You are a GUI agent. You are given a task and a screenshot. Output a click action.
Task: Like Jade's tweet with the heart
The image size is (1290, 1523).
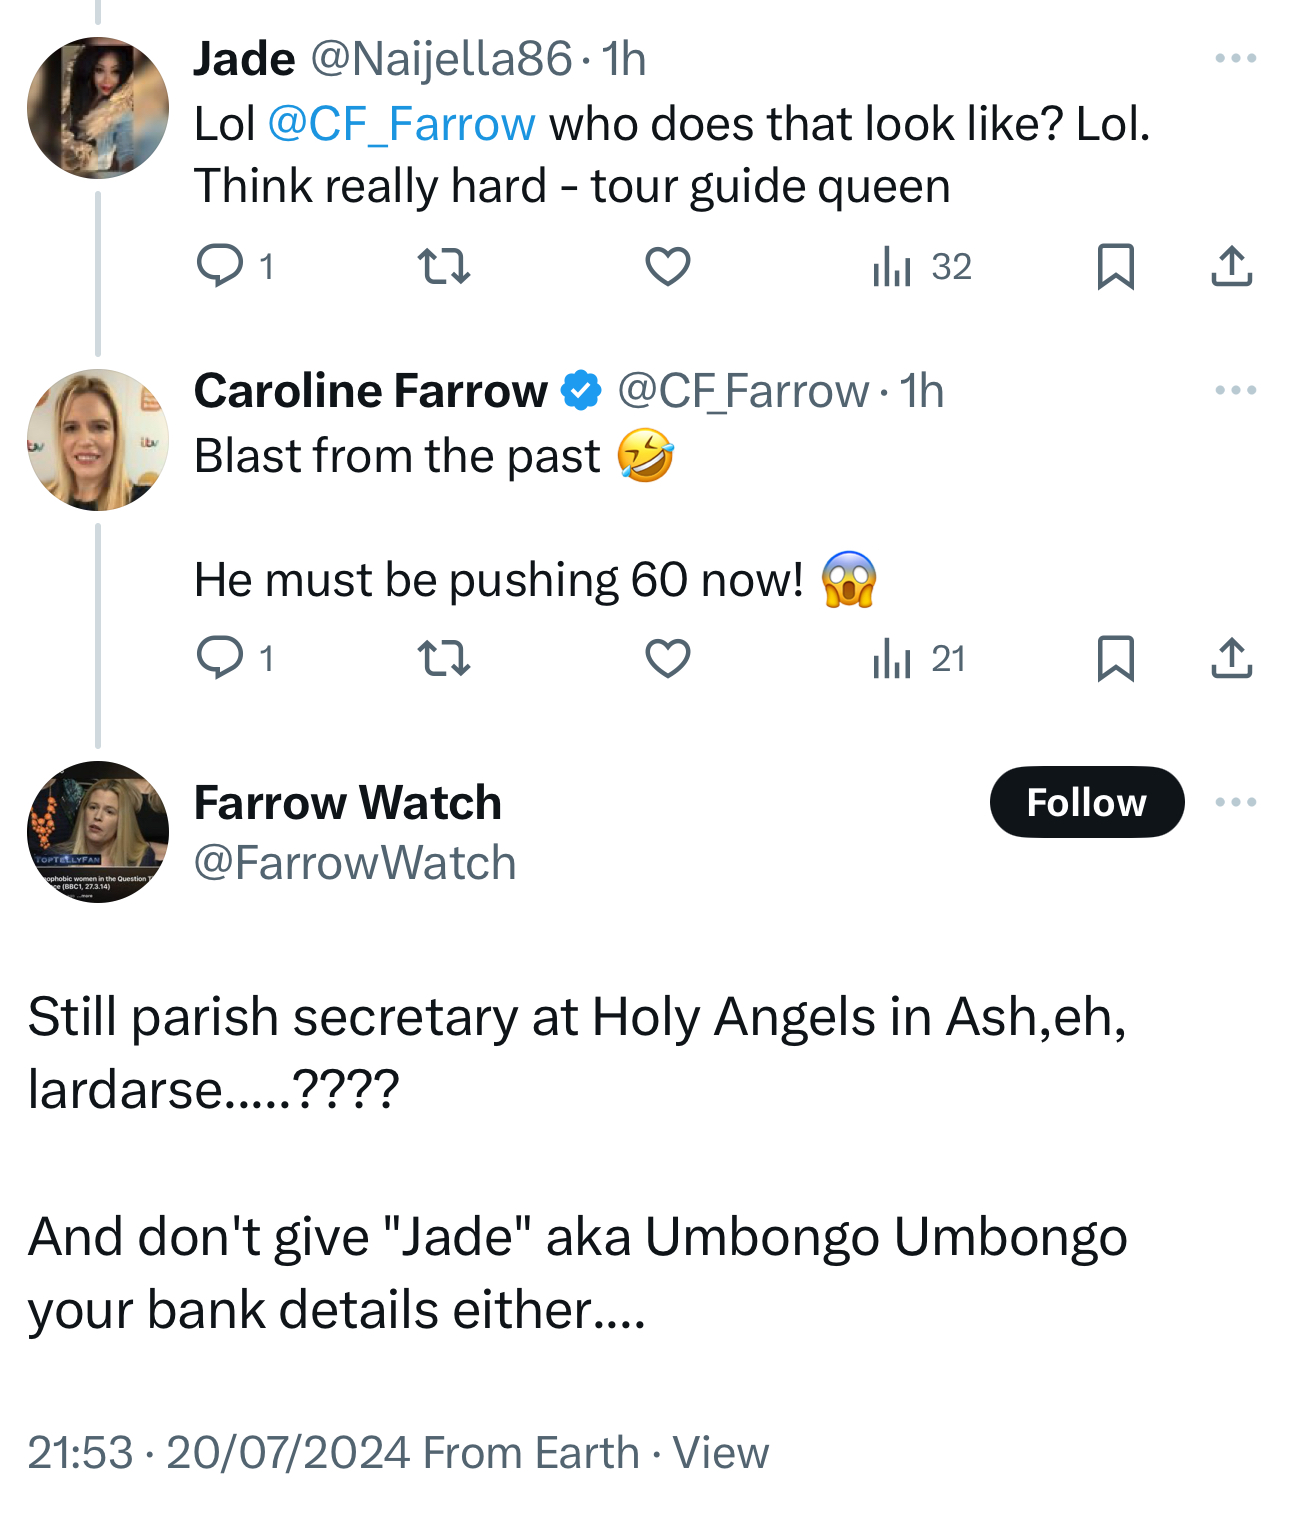pos(667,267)
